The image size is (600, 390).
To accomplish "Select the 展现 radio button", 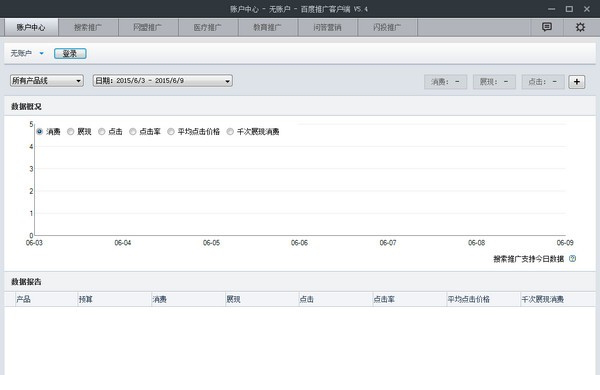I will 70,132.
